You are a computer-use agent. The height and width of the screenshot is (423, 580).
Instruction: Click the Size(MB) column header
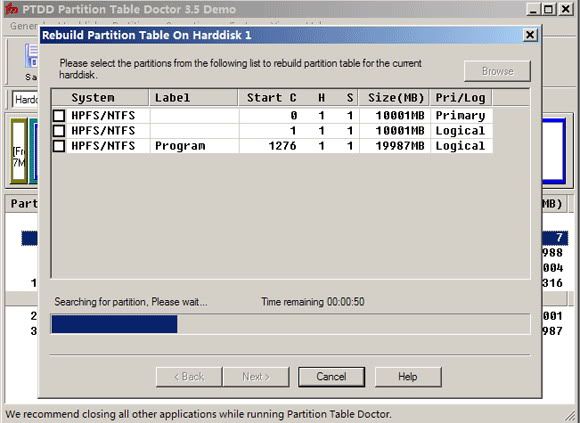pyautogui.click(x=394, y=98)
